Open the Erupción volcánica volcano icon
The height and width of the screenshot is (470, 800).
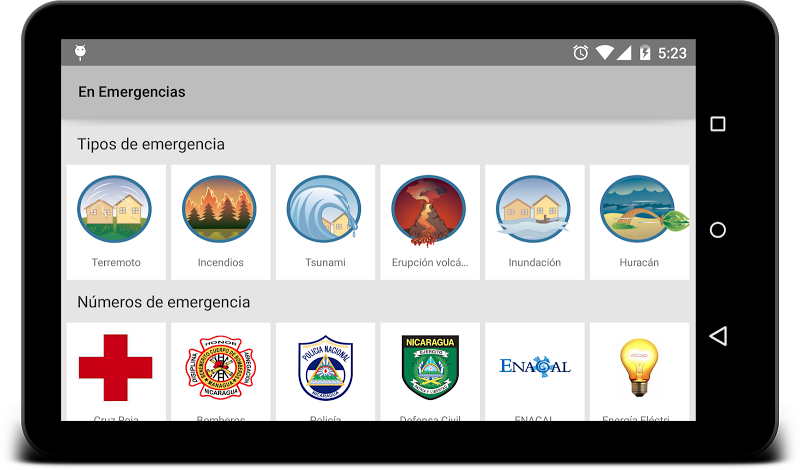pyautogui.click(x=429, y=210)
